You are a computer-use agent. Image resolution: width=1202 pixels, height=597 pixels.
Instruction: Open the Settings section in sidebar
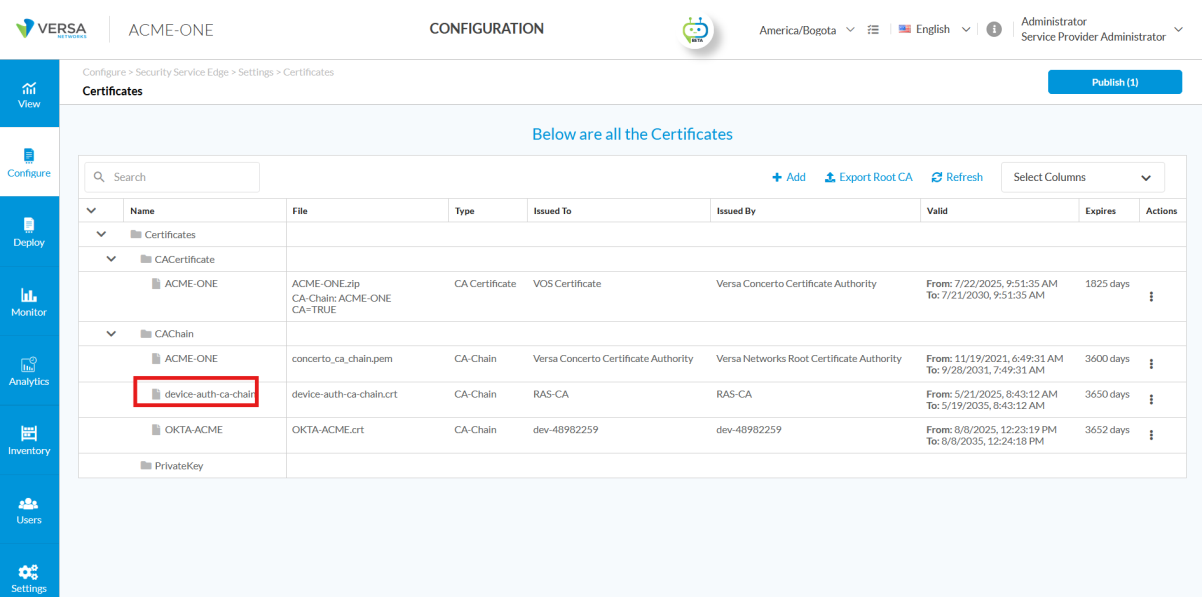(29, 578)
